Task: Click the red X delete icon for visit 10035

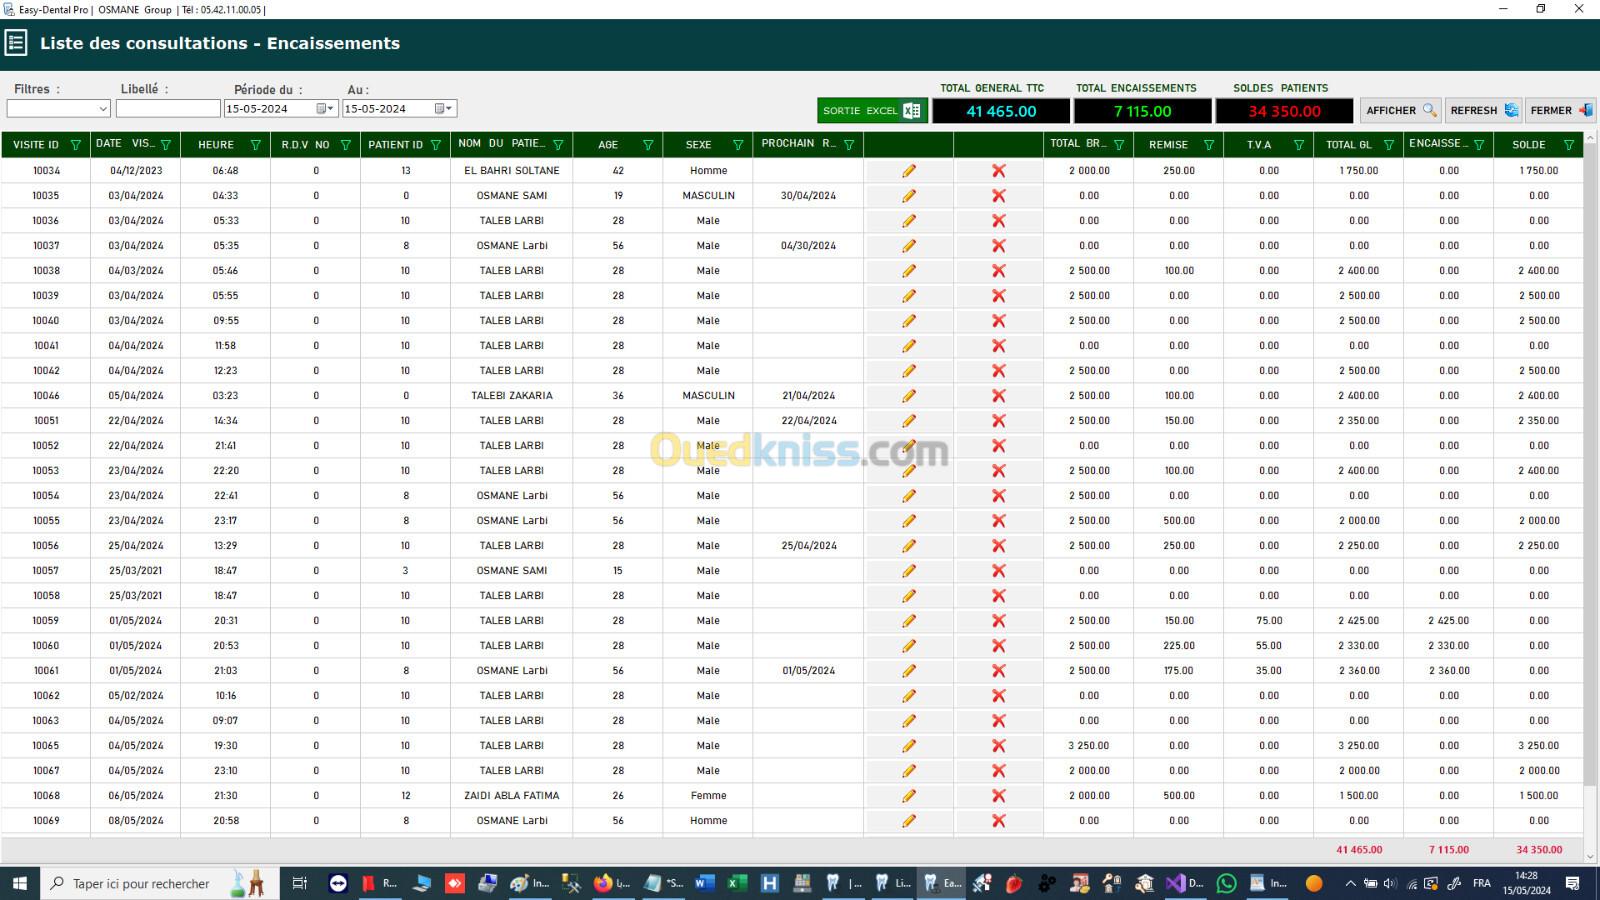Action: tap(998, 196)
